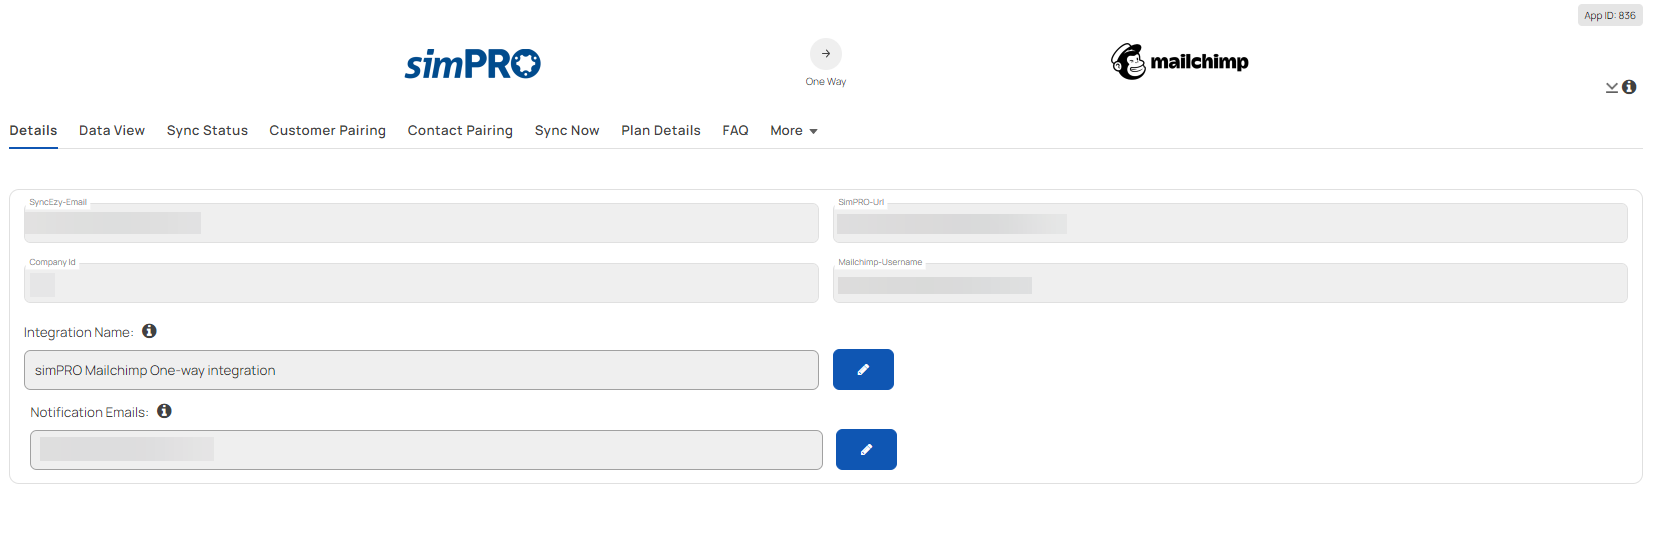
Task: Open the Sync Now tab
Action: click(567, 131)
